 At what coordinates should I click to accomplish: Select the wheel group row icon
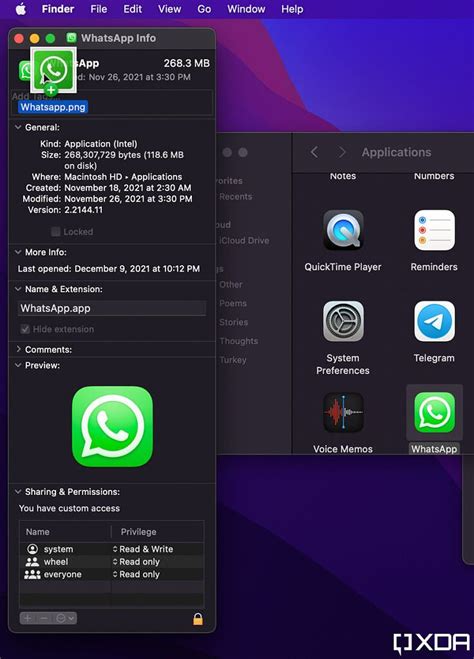[x=32, y=561]
